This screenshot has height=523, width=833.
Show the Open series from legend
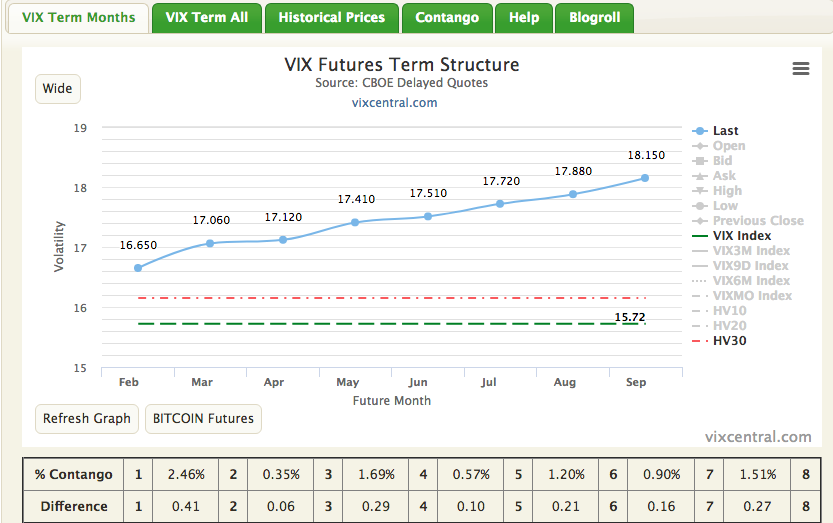point(728,146)
